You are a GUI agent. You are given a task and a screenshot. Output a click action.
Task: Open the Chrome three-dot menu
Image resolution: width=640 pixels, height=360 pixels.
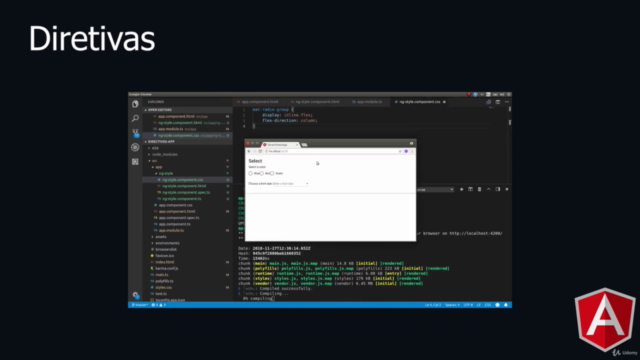[412, 151]
